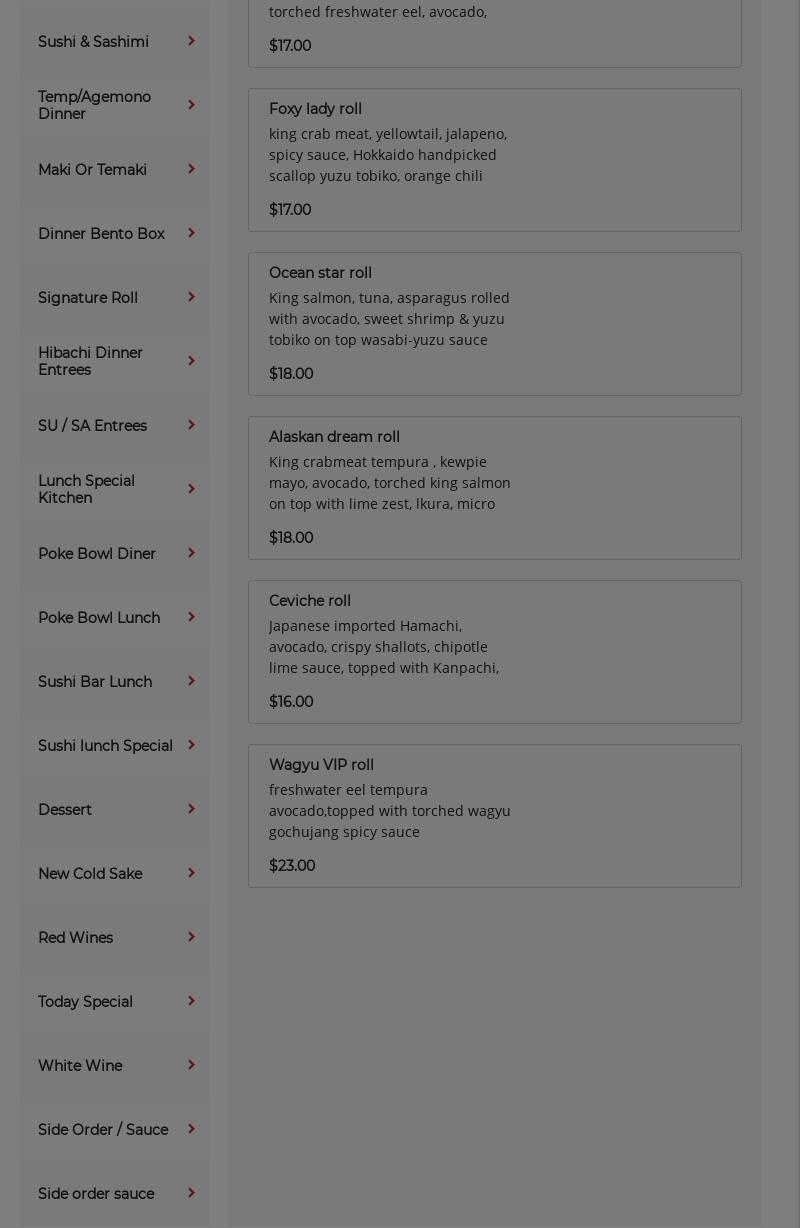Select the Foxy lady roll item
800x1228 pixels.
(x=494, y=160)
